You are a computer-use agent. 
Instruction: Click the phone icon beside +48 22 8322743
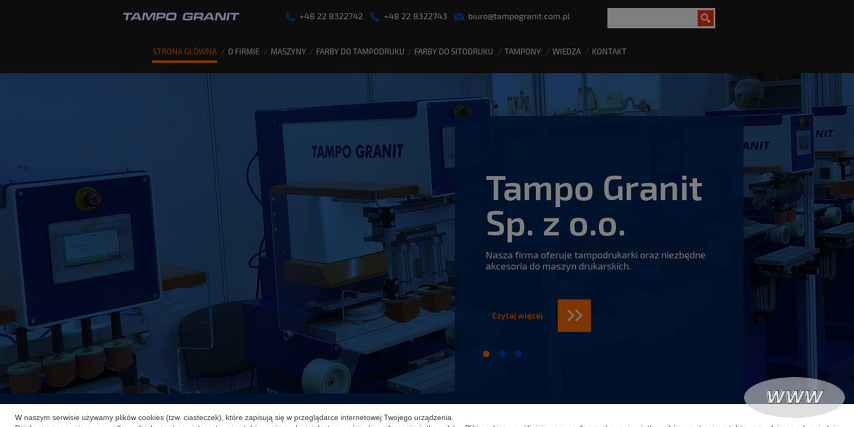[375, 17]
